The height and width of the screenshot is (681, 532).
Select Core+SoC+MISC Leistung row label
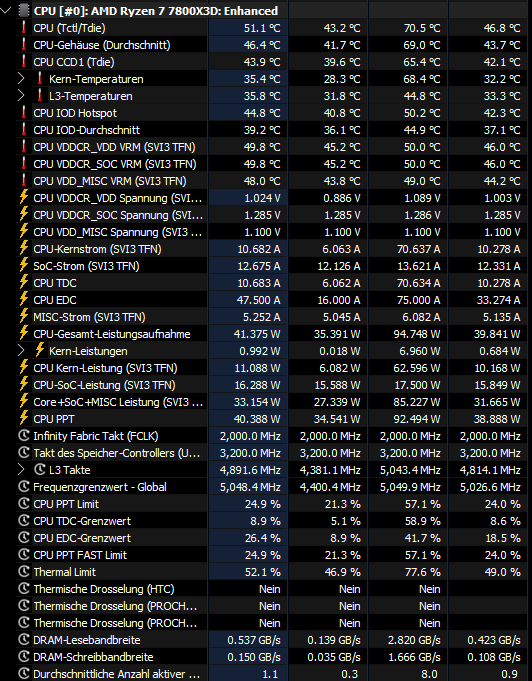coord(118,402)
